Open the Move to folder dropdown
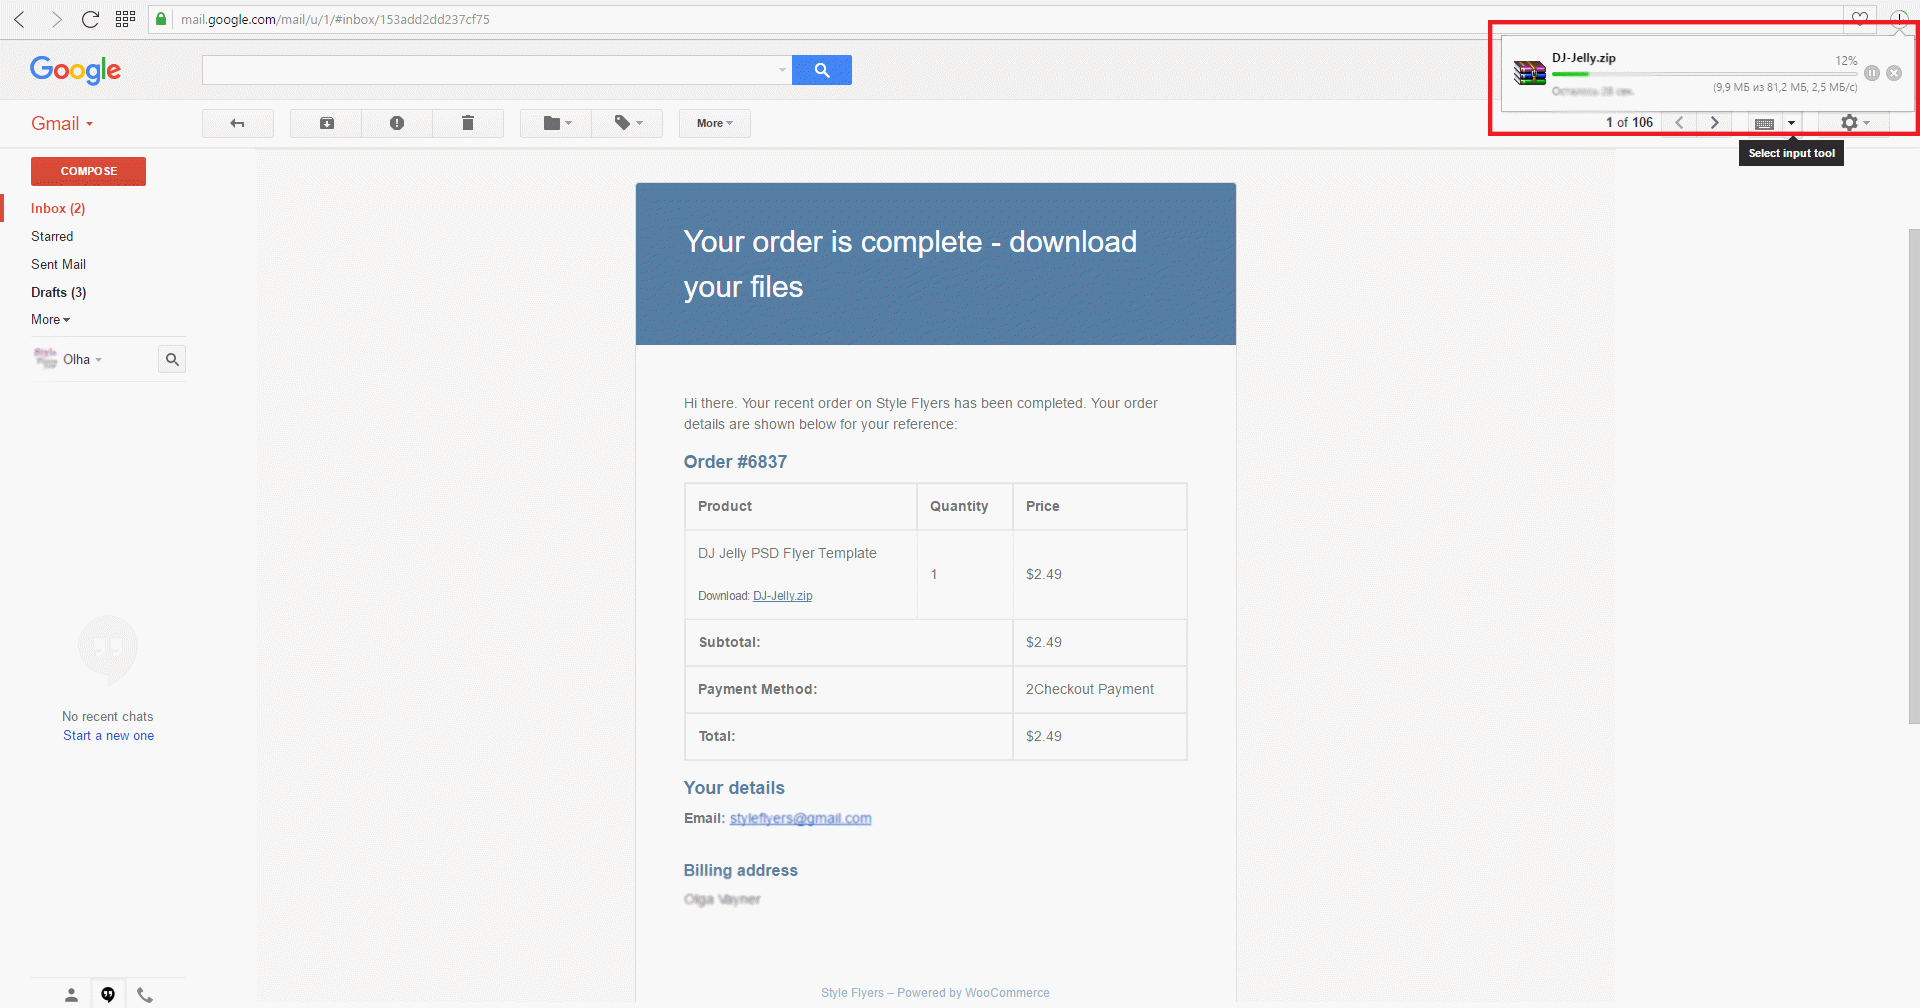Image resolution: width=1920 pixels, height=1008 pixels. [556, 123]
